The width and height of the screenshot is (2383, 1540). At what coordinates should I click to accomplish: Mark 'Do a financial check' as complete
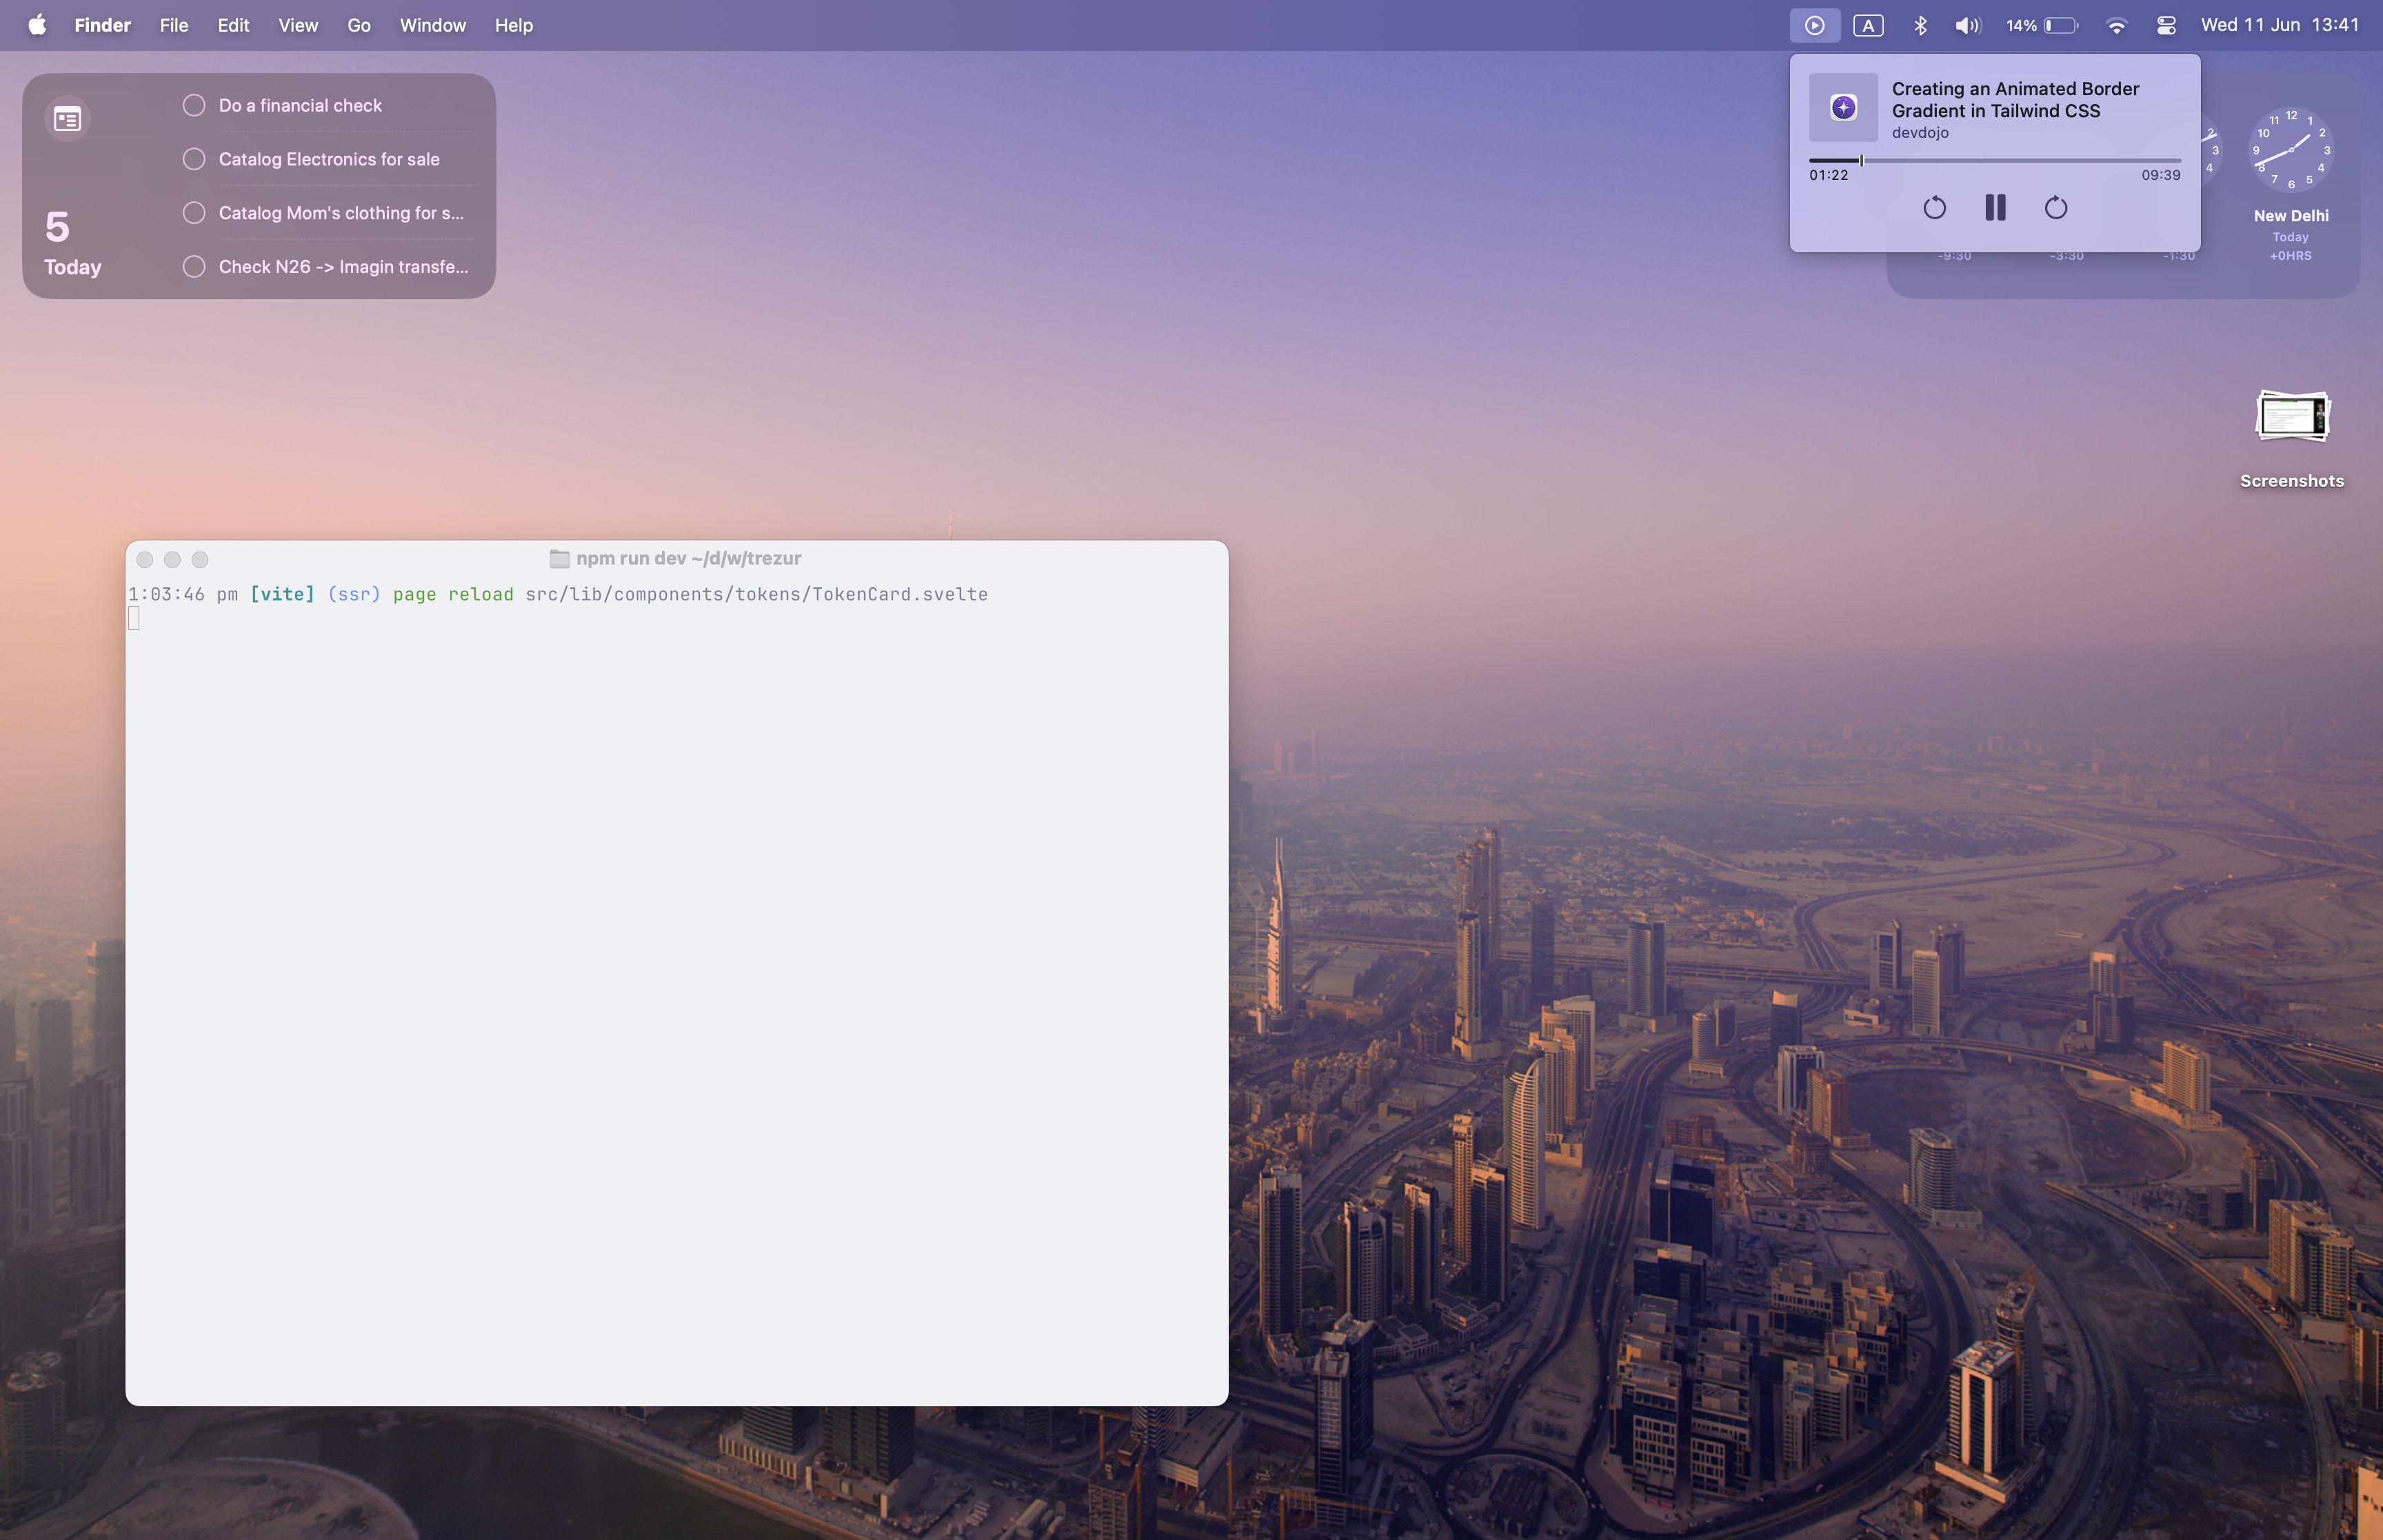click(x=194, y=104)
